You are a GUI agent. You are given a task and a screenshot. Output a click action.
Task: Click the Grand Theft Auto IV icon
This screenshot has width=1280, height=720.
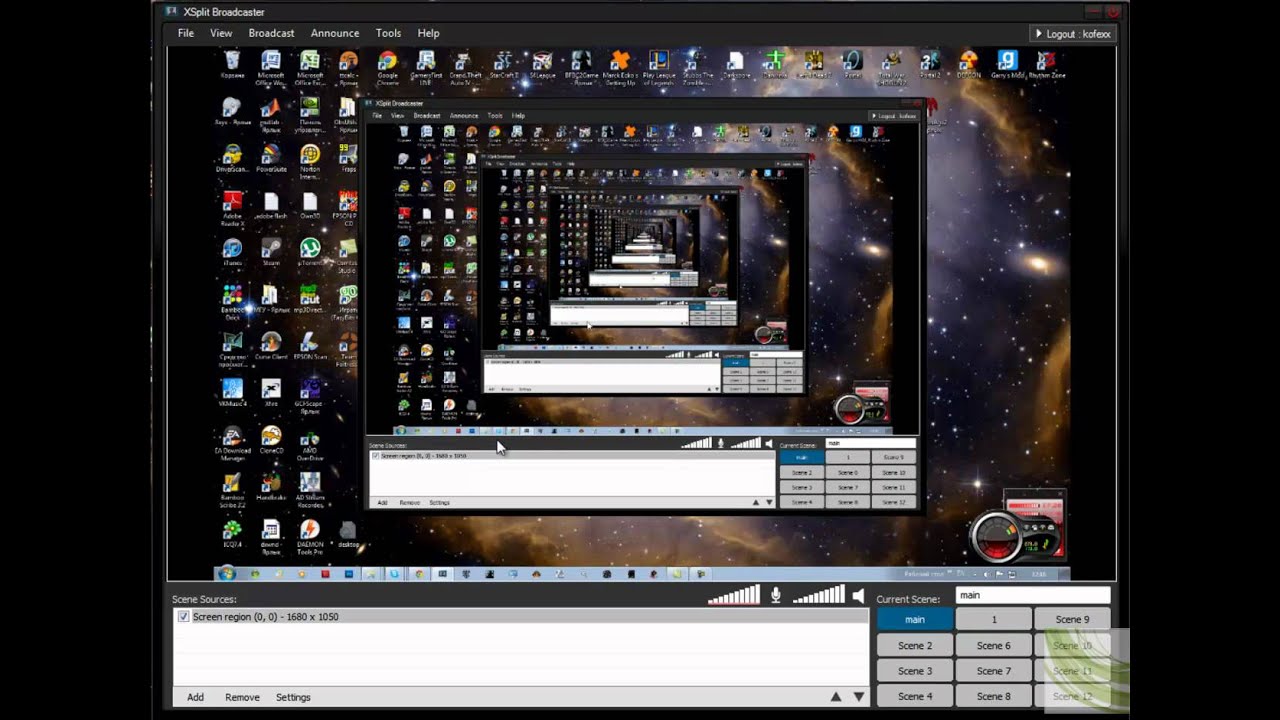click(465, 69)
